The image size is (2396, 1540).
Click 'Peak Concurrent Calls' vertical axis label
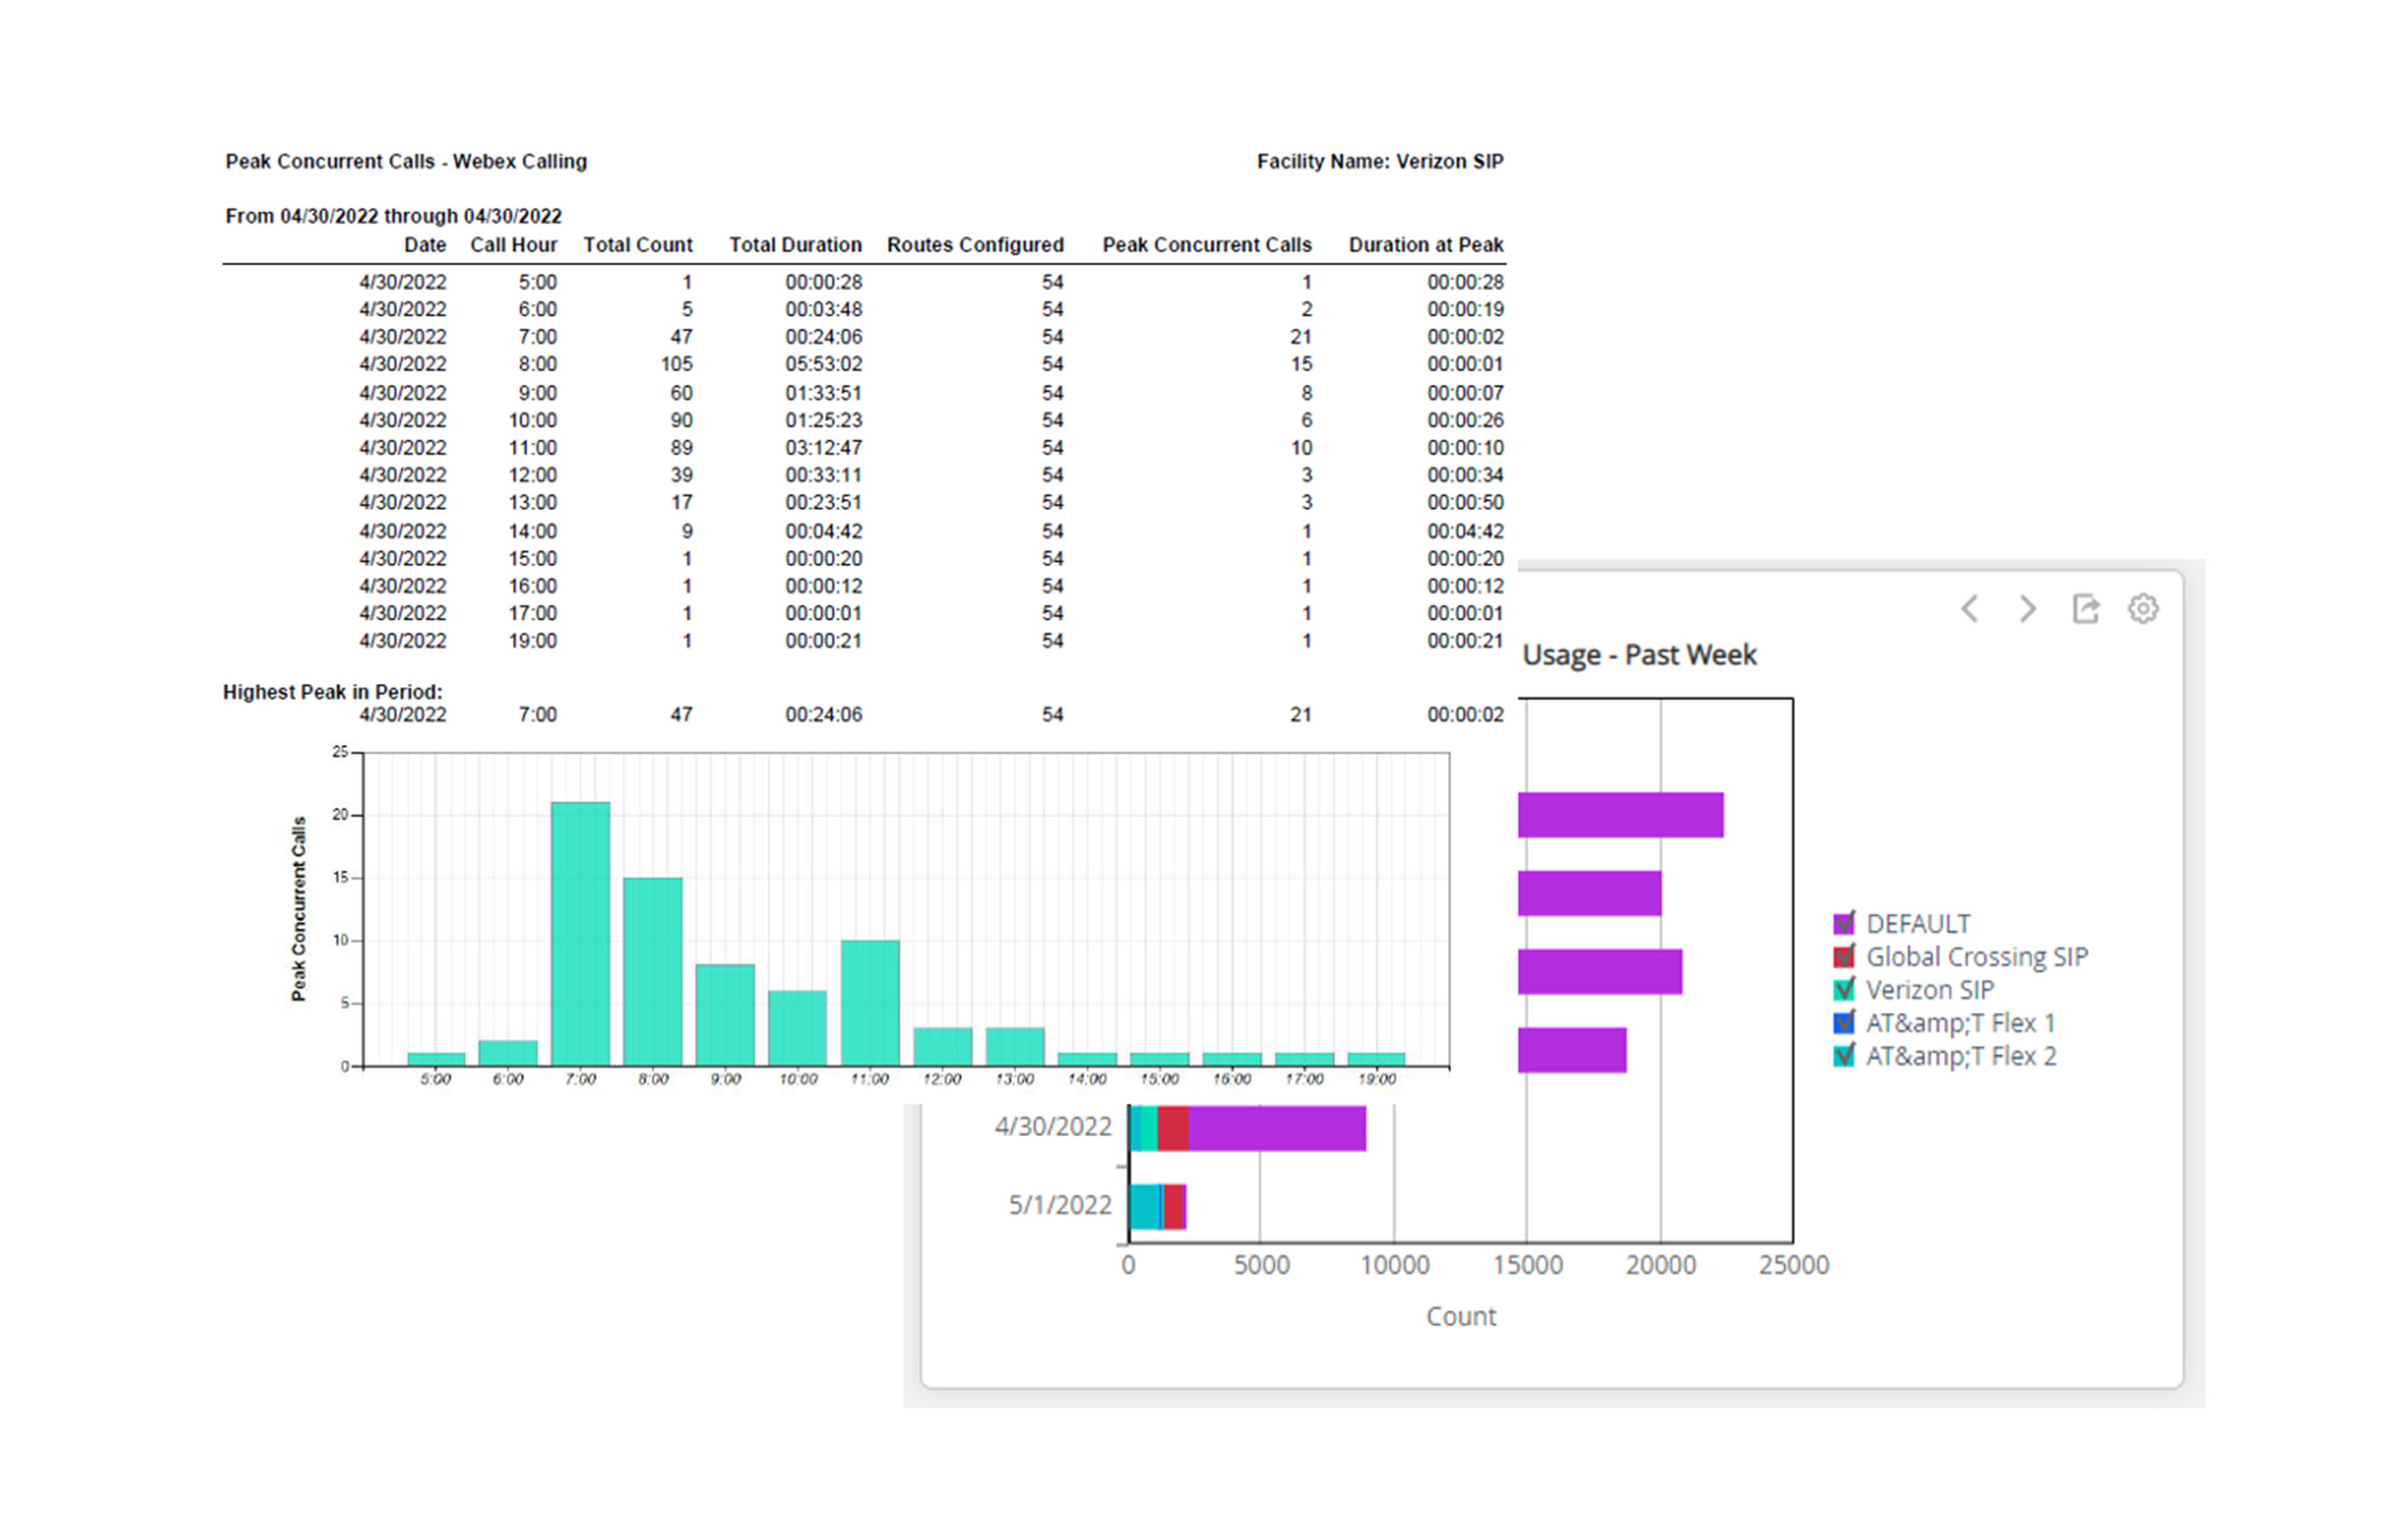tap(298, 909)
